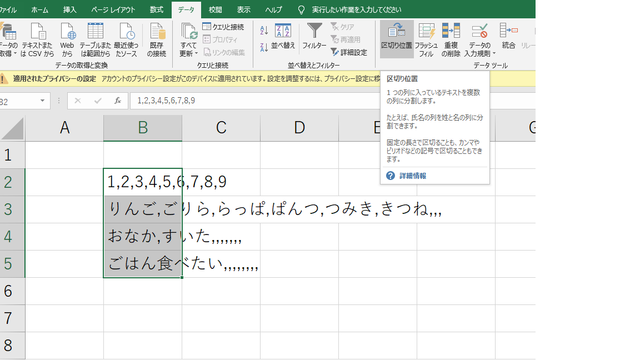This screenshot has height=360, width=640.
Task: Select cell with 1,2,3,4,5,6,7,8,9
Action: click(142, 182)
